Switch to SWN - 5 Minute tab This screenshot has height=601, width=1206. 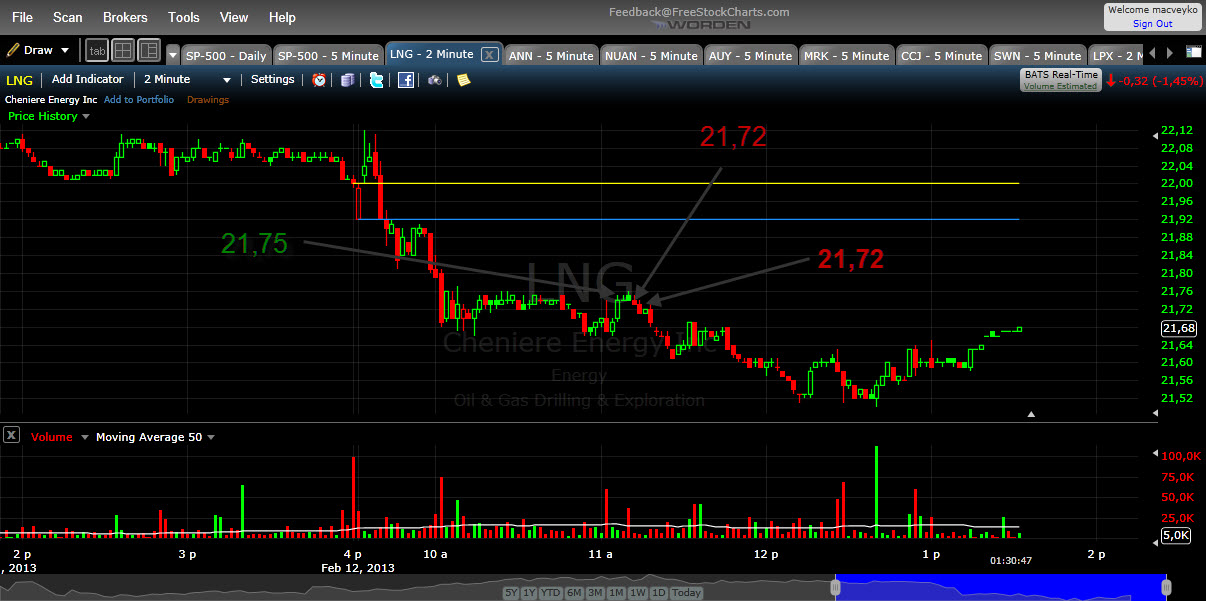pos(1037,56)
